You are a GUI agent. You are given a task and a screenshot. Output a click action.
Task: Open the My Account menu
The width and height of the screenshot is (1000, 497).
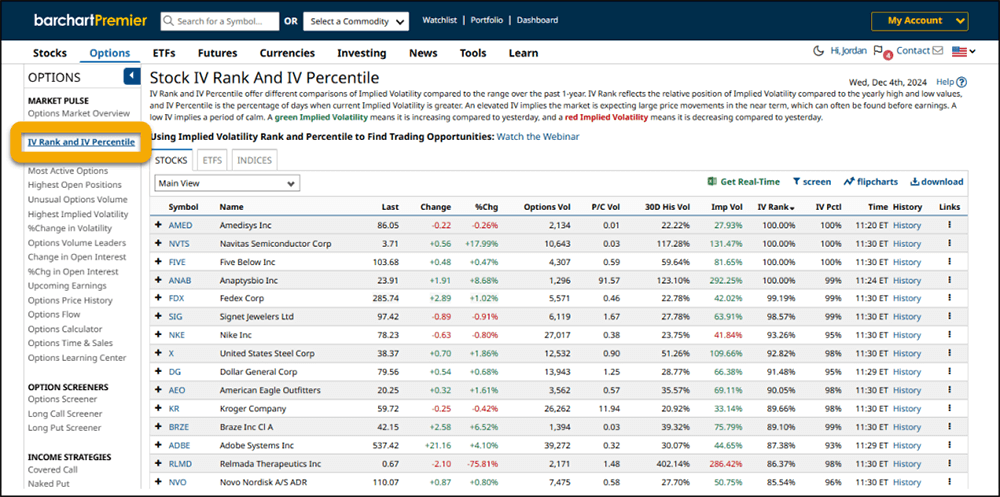coord(920,21)
